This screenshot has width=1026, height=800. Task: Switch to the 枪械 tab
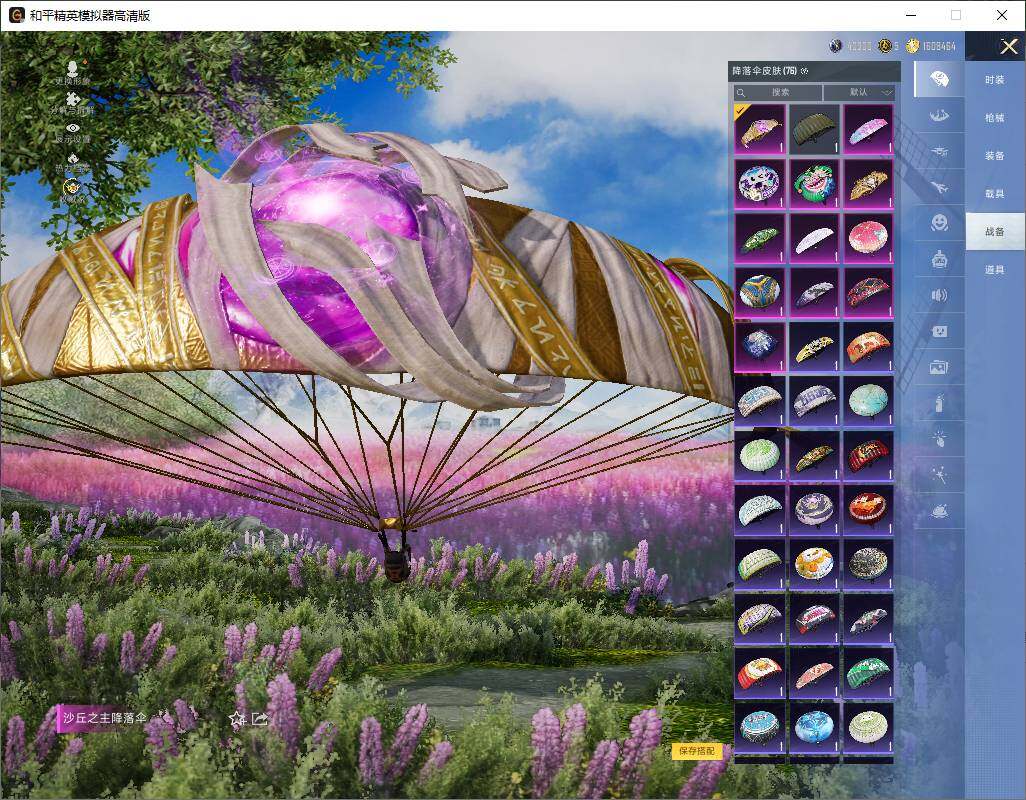pyautogui.click(x=995, y=118)
